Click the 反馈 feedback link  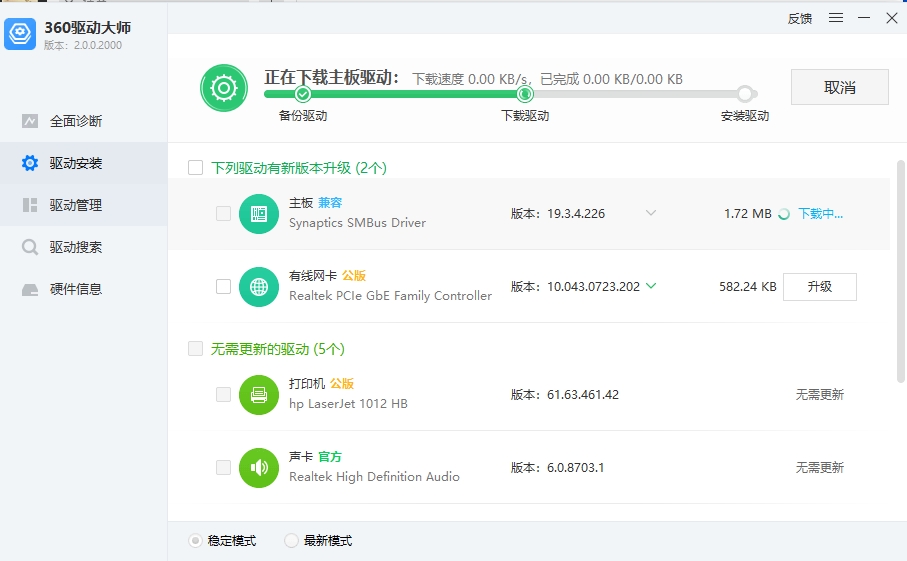pyautogui.click(x=800, y=19)
